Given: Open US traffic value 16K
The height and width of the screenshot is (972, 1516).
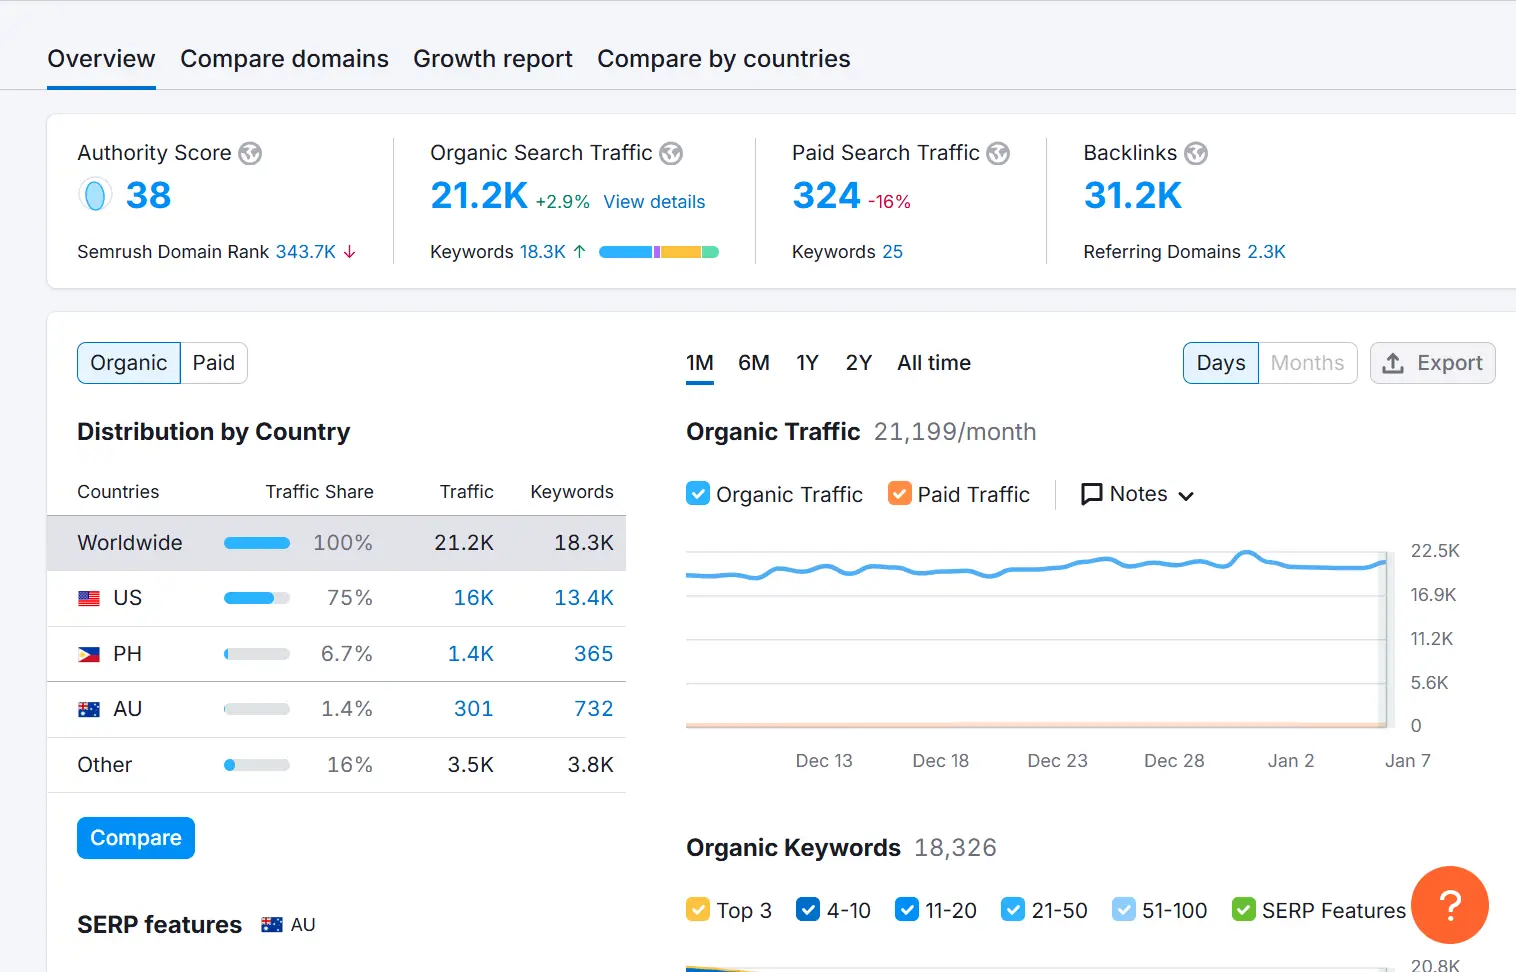Looking at the screenshot, I should pyautogui.click(x=474, y=598).
